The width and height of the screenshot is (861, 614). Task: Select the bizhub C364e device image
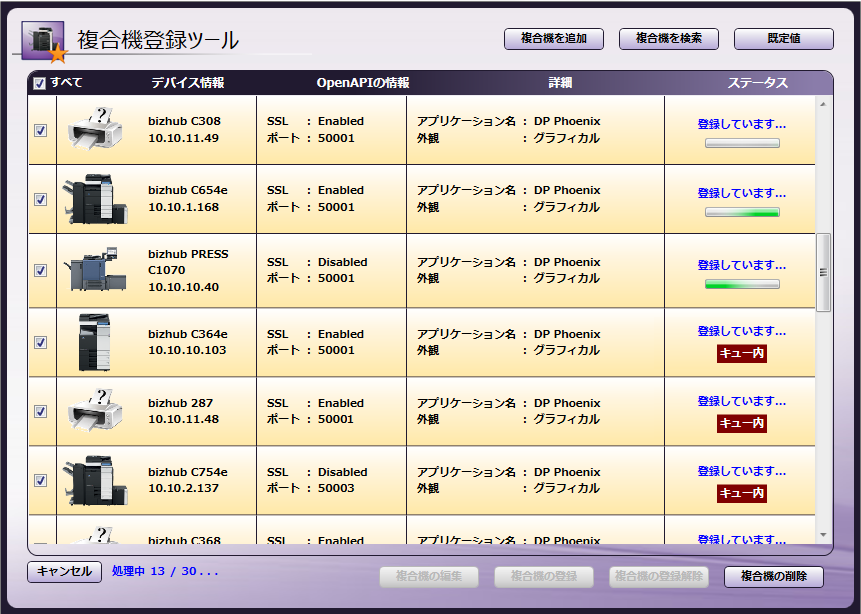94,342
